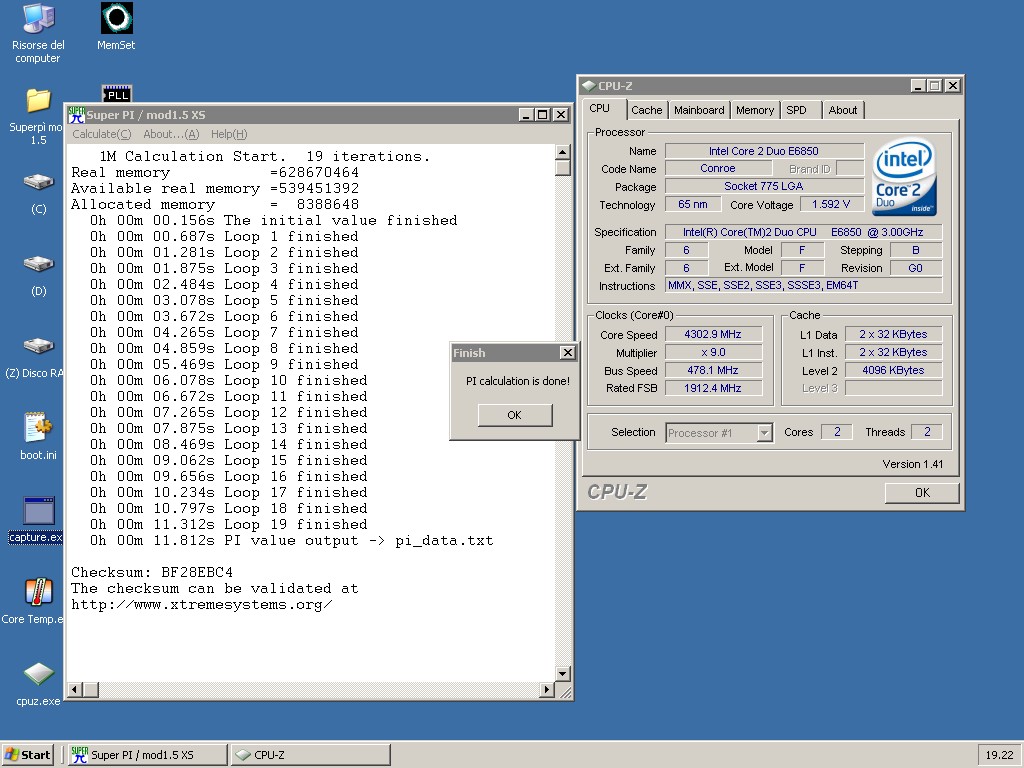Open the Calculate menu in Super PI
The width and height of the screenshot is (1024, 768).
pos(101,134)
